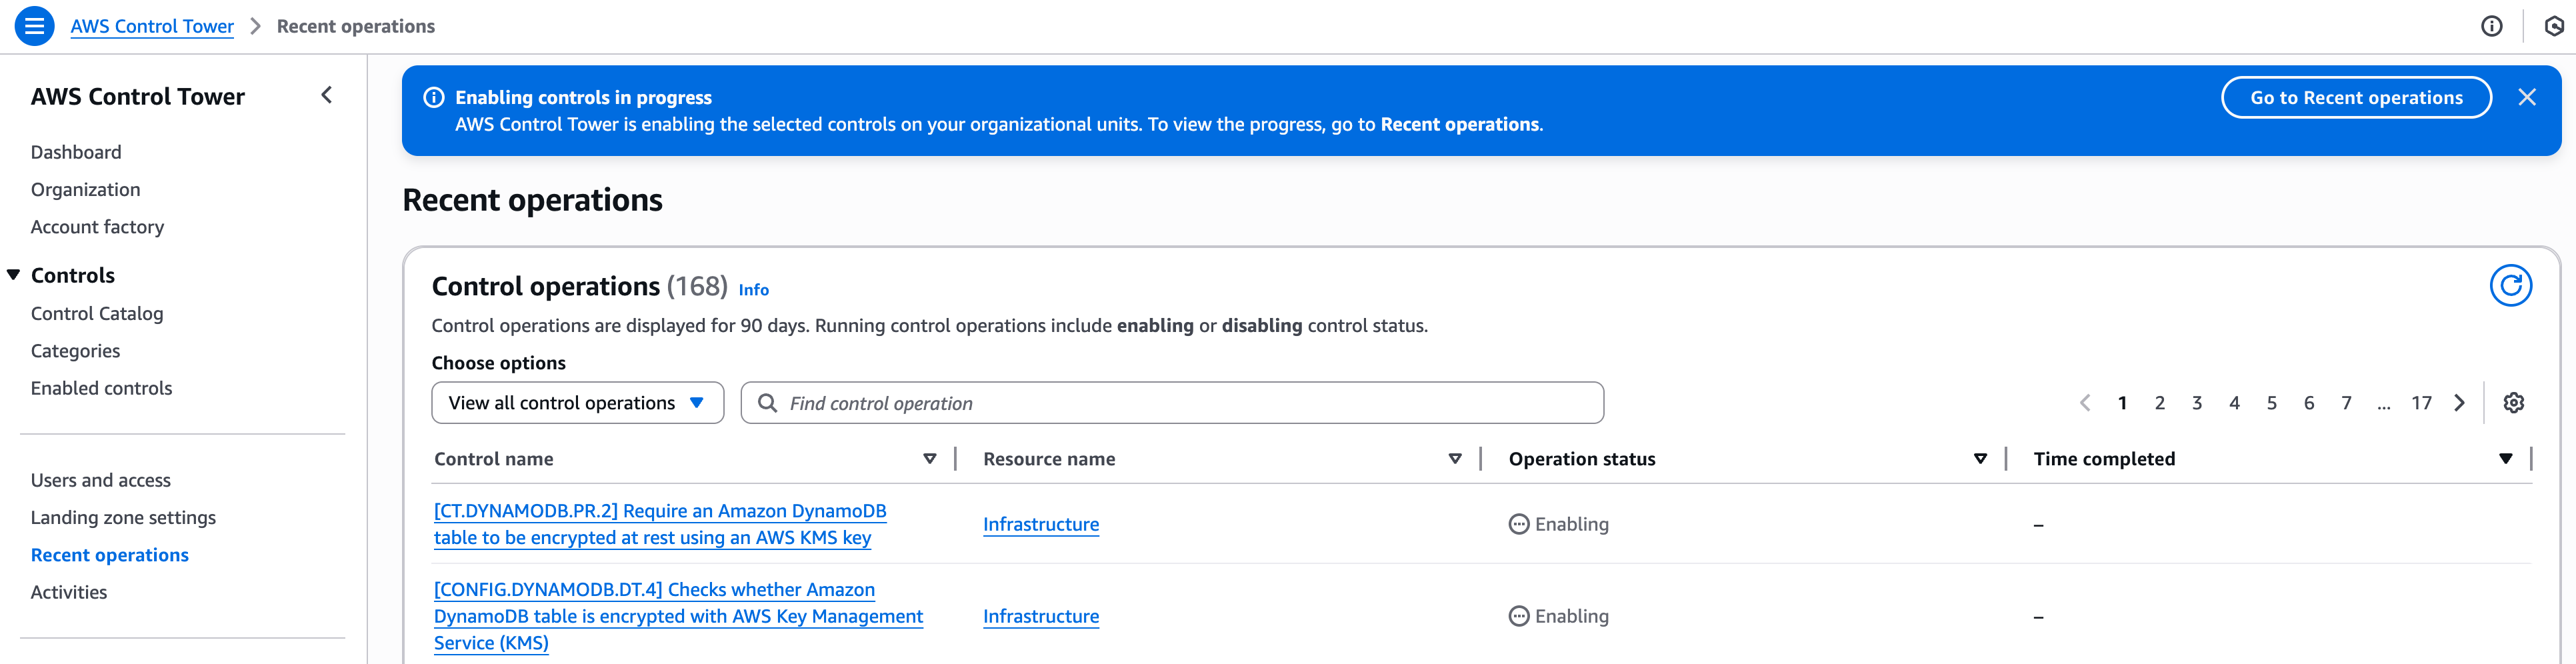Click the info circle icon in top bar
2576x664 pixels.
point(2491,26)
